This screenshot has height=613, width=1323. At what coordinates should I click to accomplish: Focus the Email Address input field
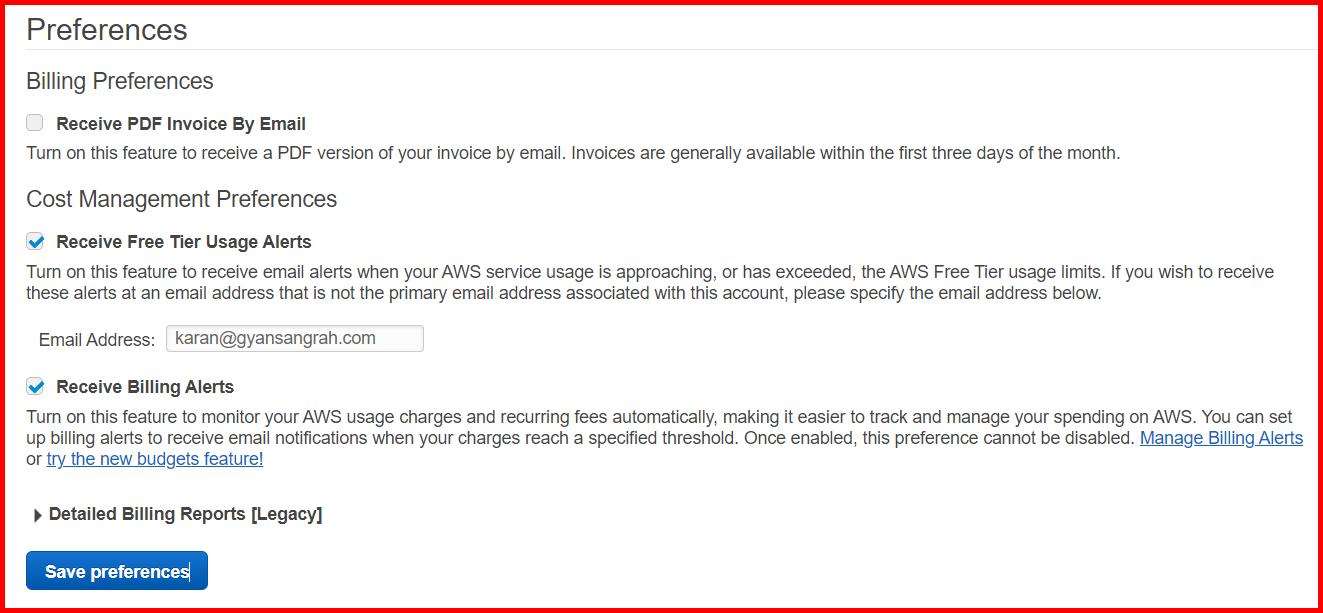[294, 339]
